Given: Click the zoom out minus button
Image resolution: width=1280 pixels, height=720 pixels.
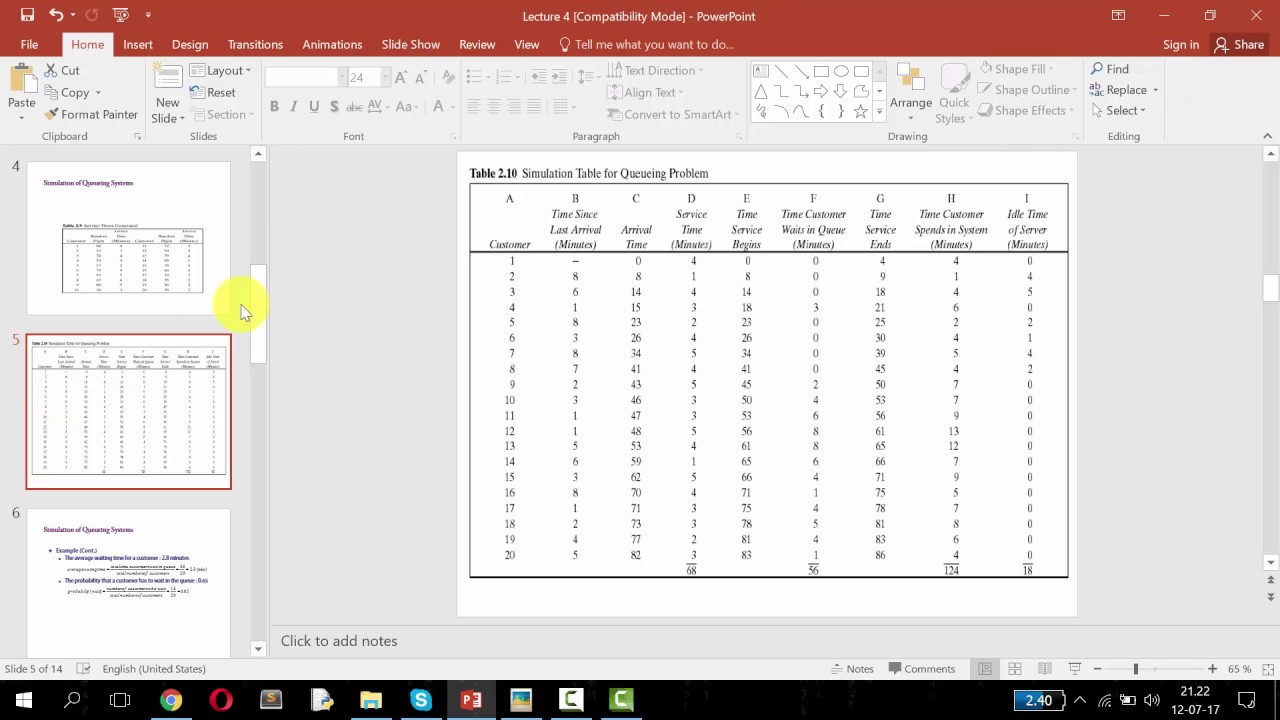Looking at the screenshot, I should click(1097, 668).
